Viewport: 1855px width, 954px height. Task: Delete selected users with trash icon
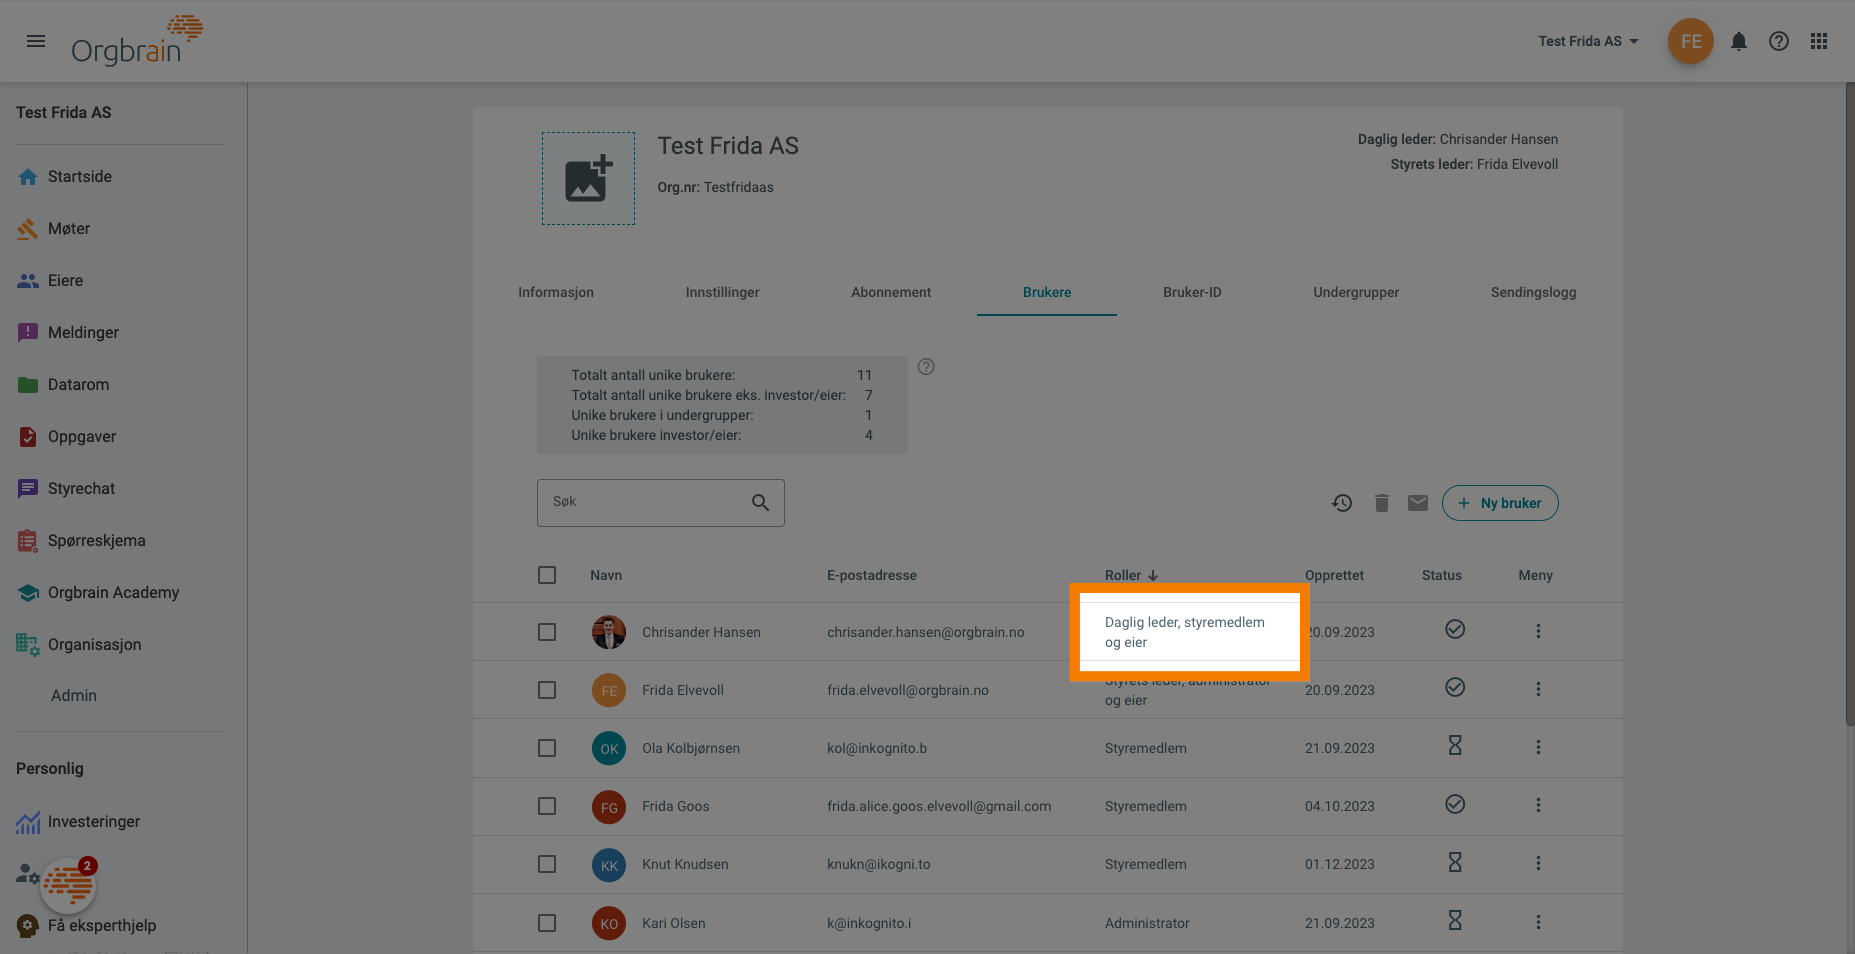click(1381, 503)
